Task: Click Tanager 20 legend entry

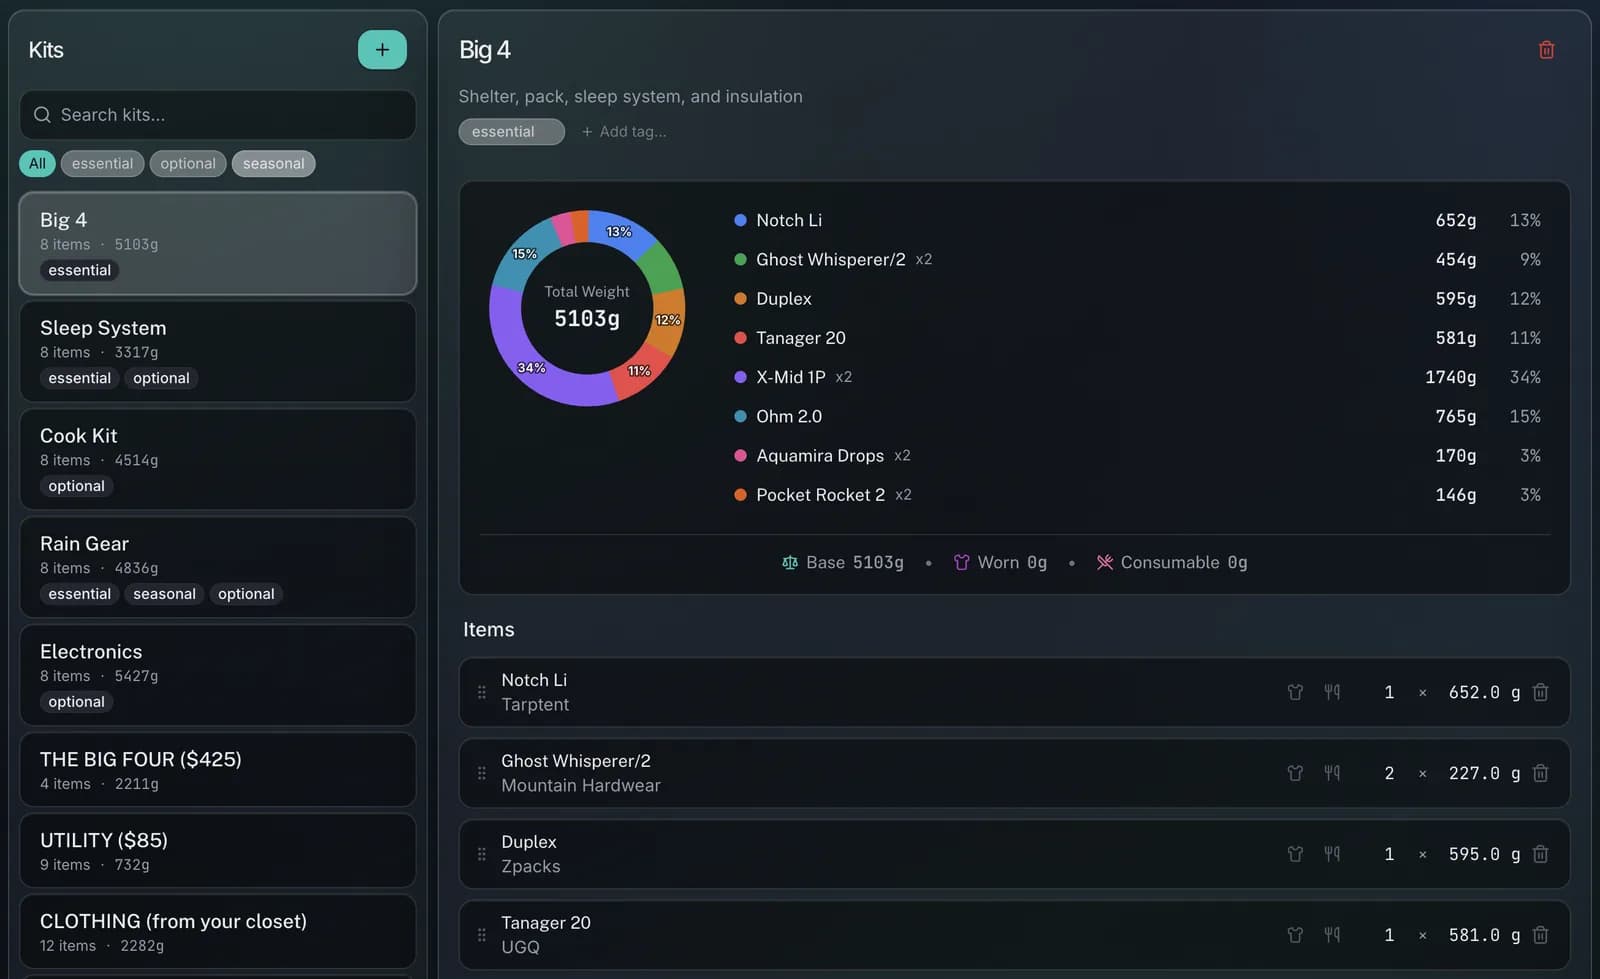Action: pos(801,338)
